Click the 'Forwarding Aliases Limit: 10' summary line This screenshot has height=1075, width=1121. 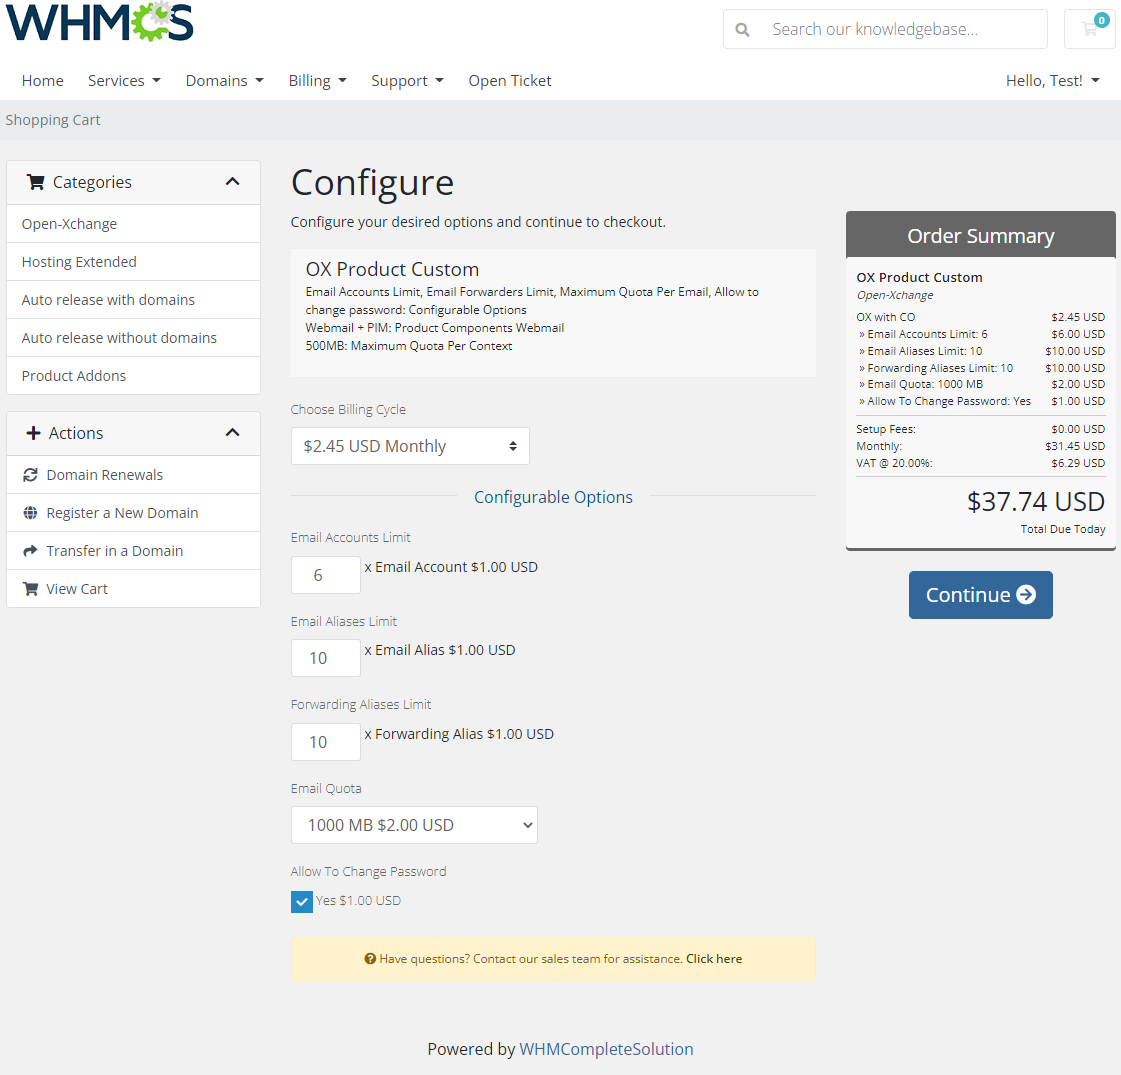(981, 368)
